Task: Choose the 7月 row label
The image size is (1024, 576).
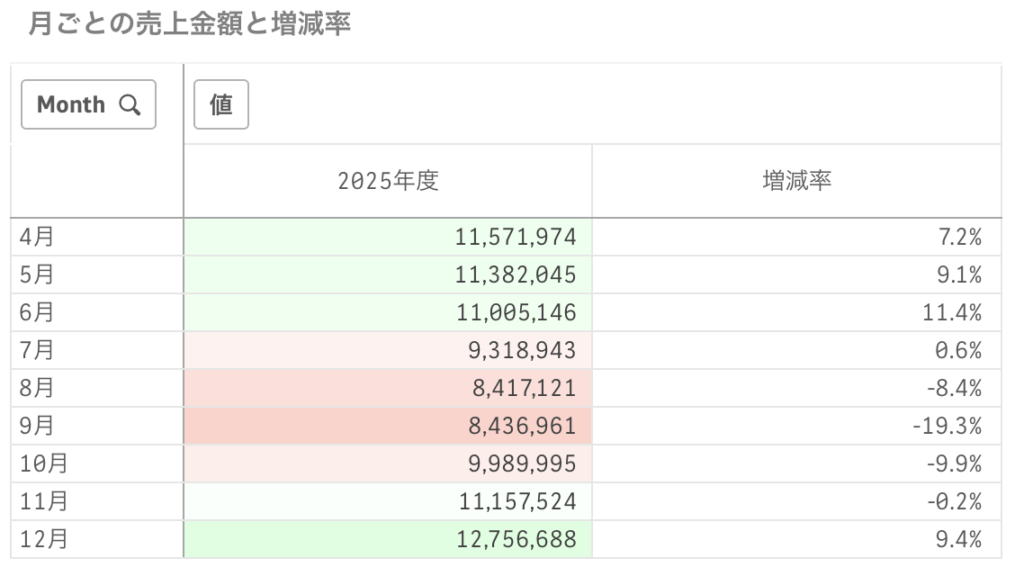Action: (x=37, y=351)
